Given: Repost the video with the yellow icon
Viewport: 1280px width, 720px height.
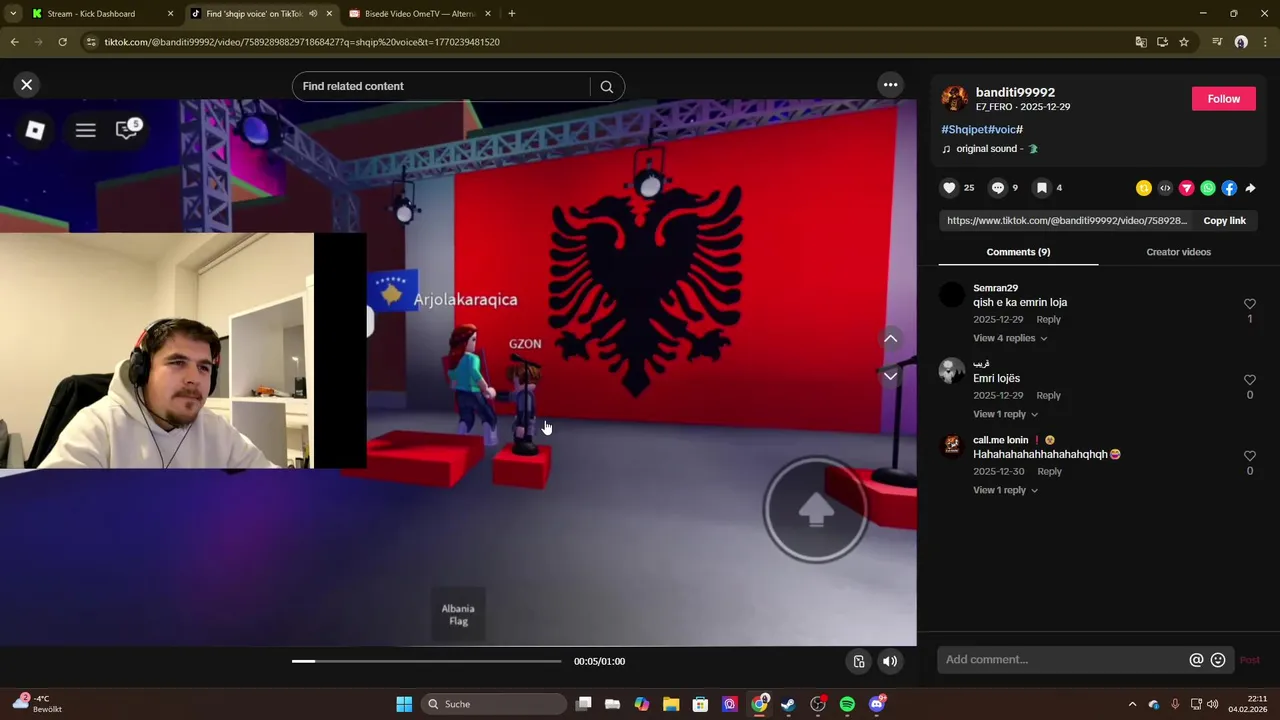Looking at the screenshot, I should [x=1144, y=188].
